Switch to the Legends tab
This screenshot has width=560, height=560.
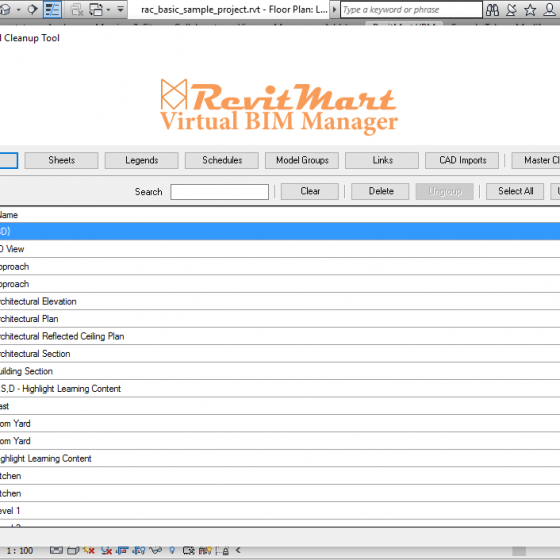(x=141, y=160)
